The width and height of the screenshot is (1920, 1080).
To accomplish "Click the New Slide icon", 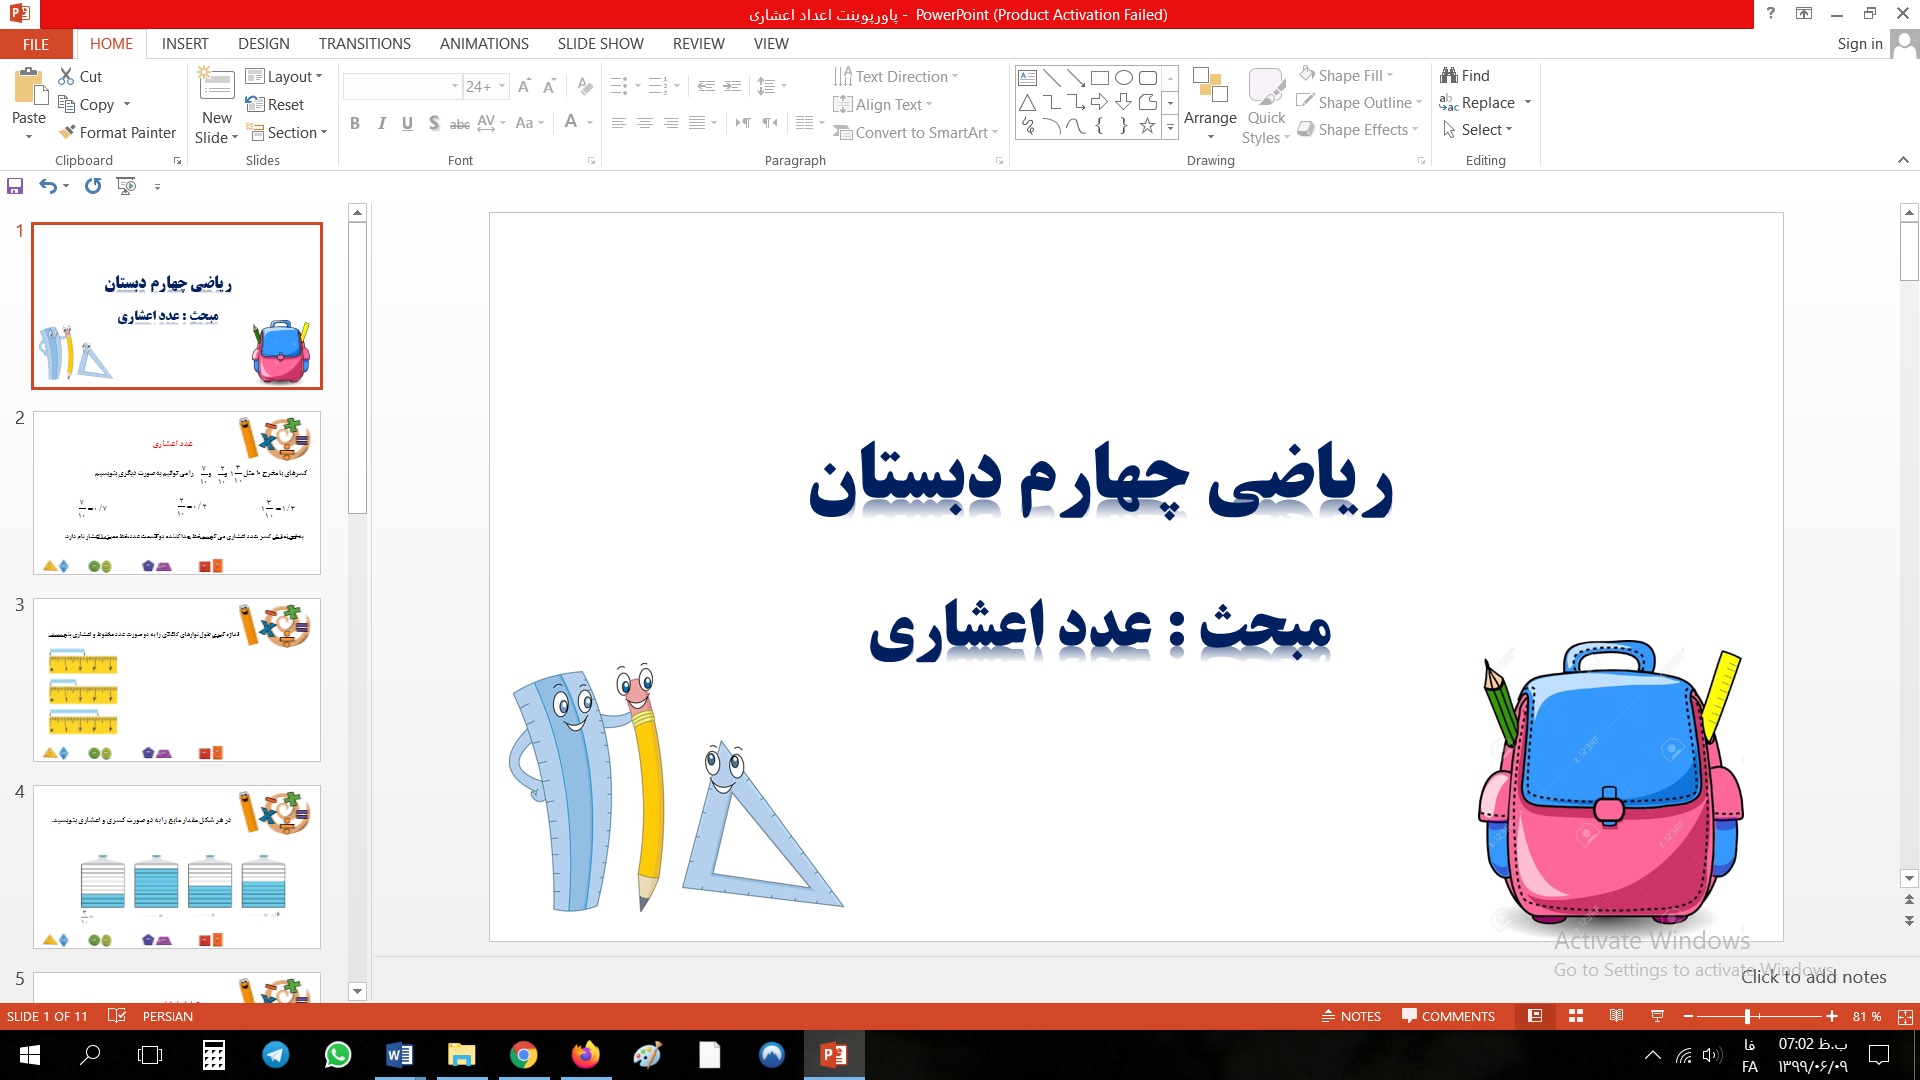I will pos(216,85).
